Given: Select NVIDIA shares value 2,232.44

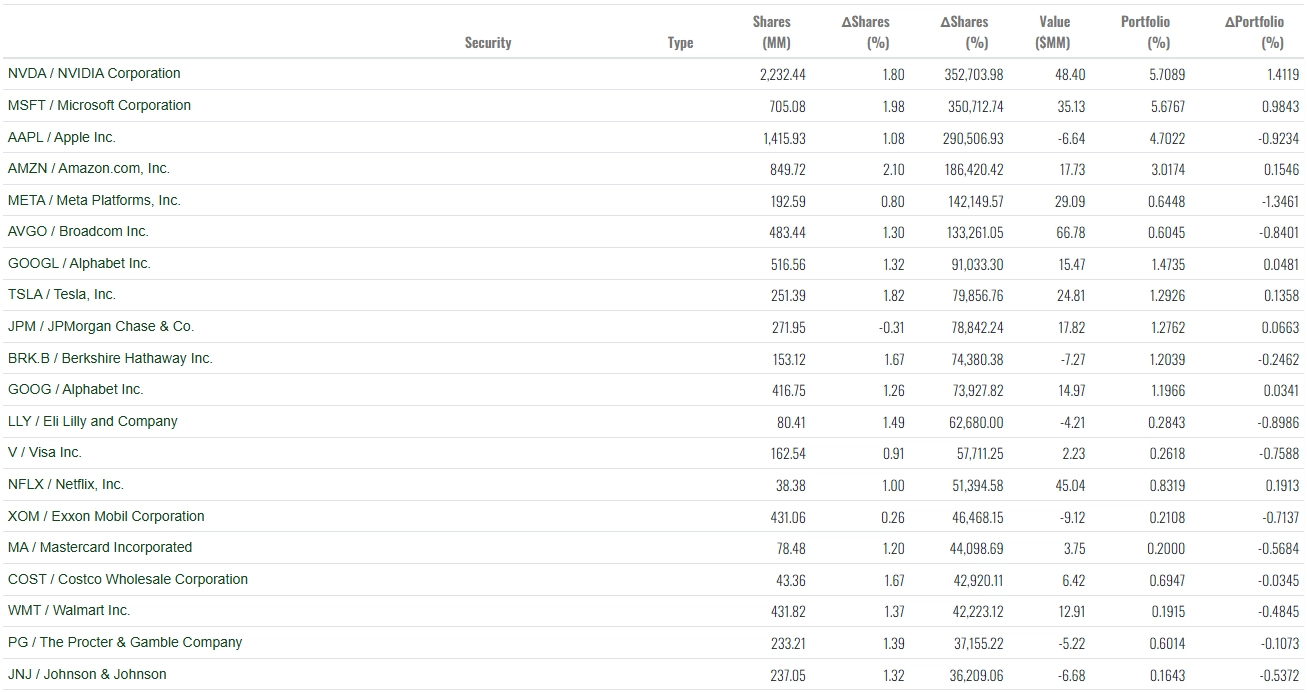Looking at the screenshot, I should click(783, 74).
